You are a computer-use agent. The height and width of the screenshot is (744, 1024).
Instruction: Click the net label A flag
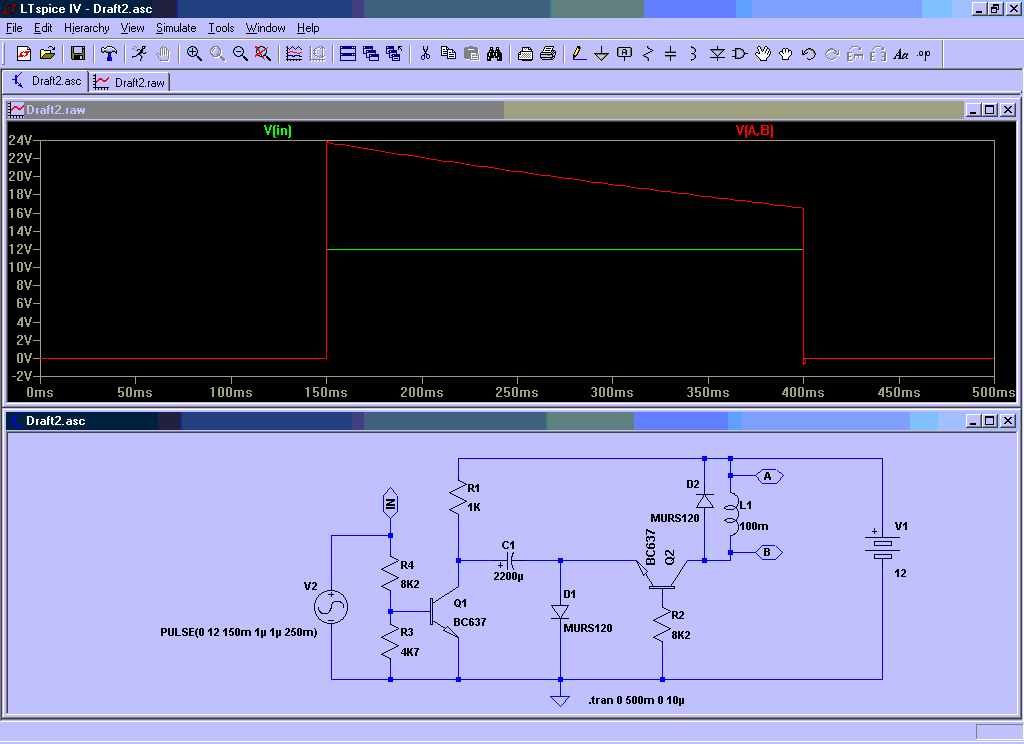769,476
